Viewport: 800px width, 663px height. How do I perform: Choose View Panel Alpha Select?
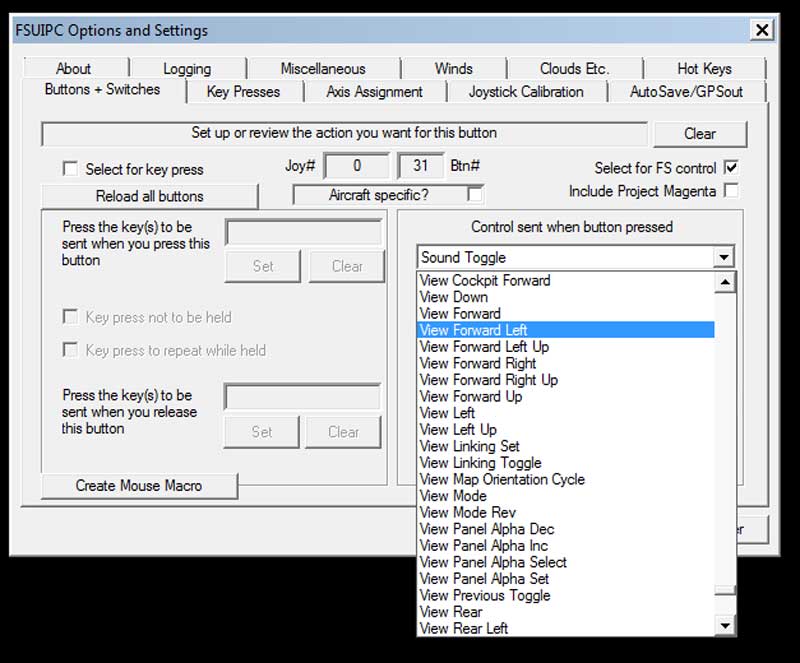coord(566,562)
